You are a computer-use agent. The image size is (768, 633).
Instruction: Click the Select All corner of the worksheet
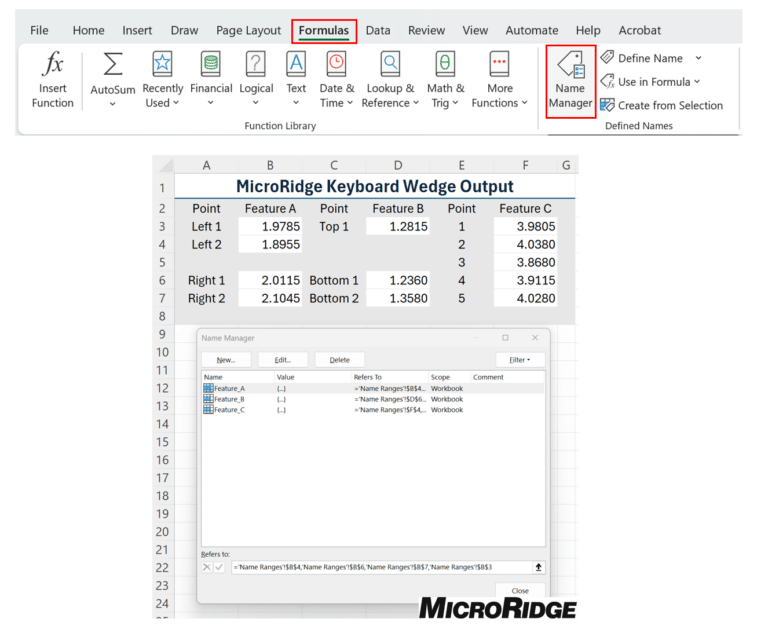(164, 165)
